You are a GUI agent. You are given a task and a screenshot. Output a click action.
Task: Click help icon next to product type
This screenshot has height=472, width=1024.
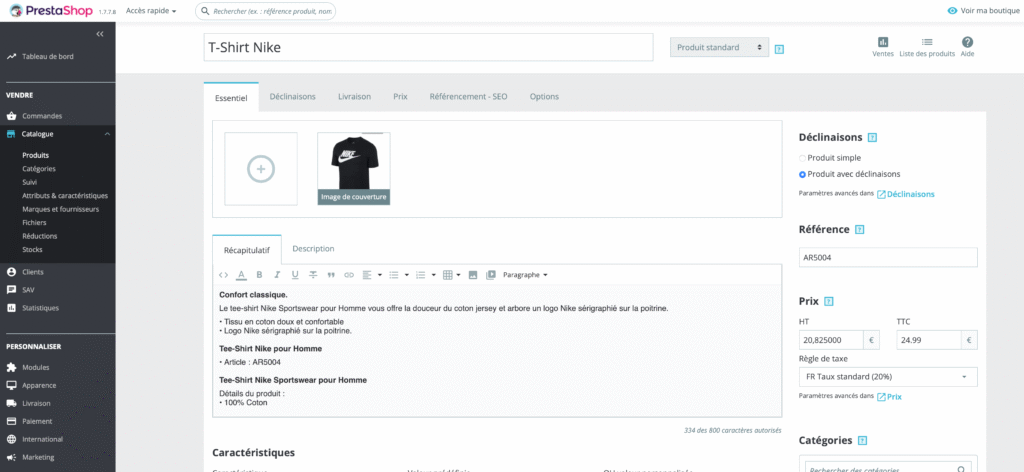(x=779, y=49)
